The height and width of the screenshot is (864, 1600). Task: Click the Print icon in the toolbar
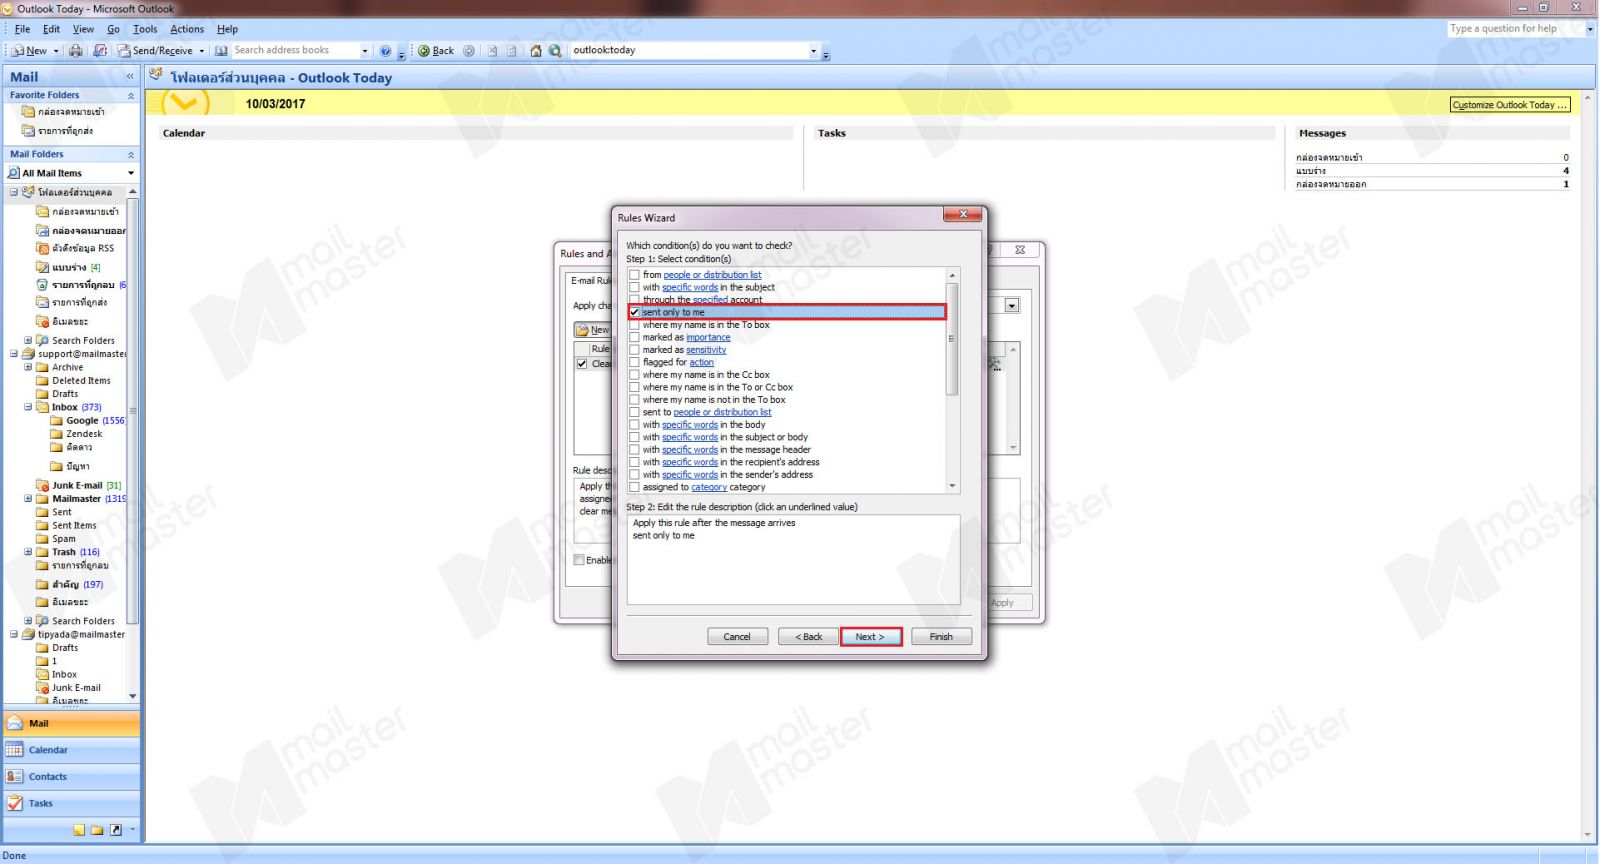[76, 51]
